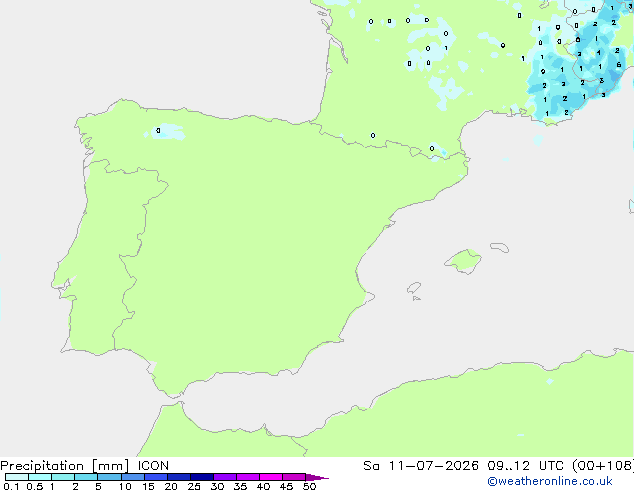Click the "11-07-2026" forecast date text
The width and height of the screenshot is (634, 490).
coord(434,466)
